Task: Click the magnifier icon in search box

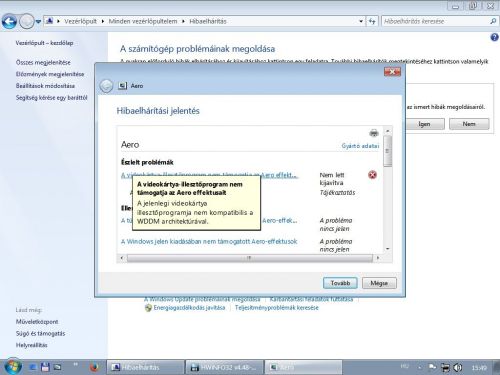Action: click(x=493, y=21)
